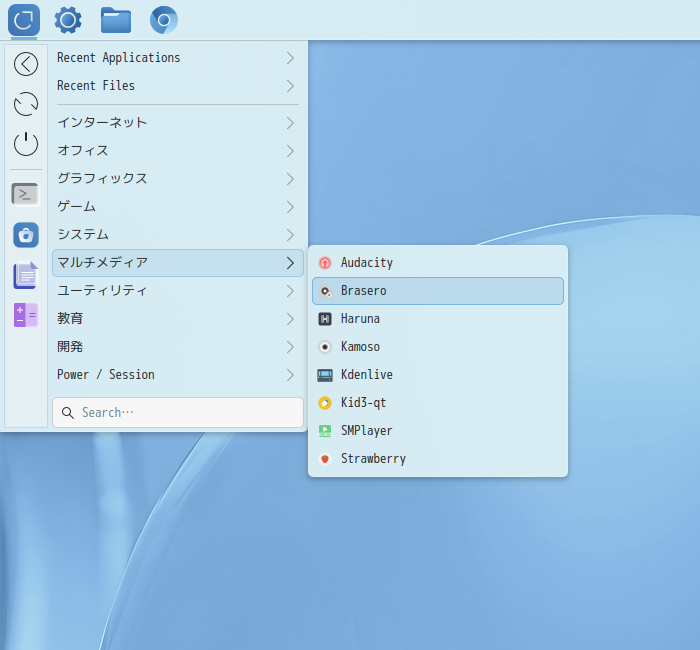Click the application Search field
This screenshot has width=700, height=650.
click(178, 412)
